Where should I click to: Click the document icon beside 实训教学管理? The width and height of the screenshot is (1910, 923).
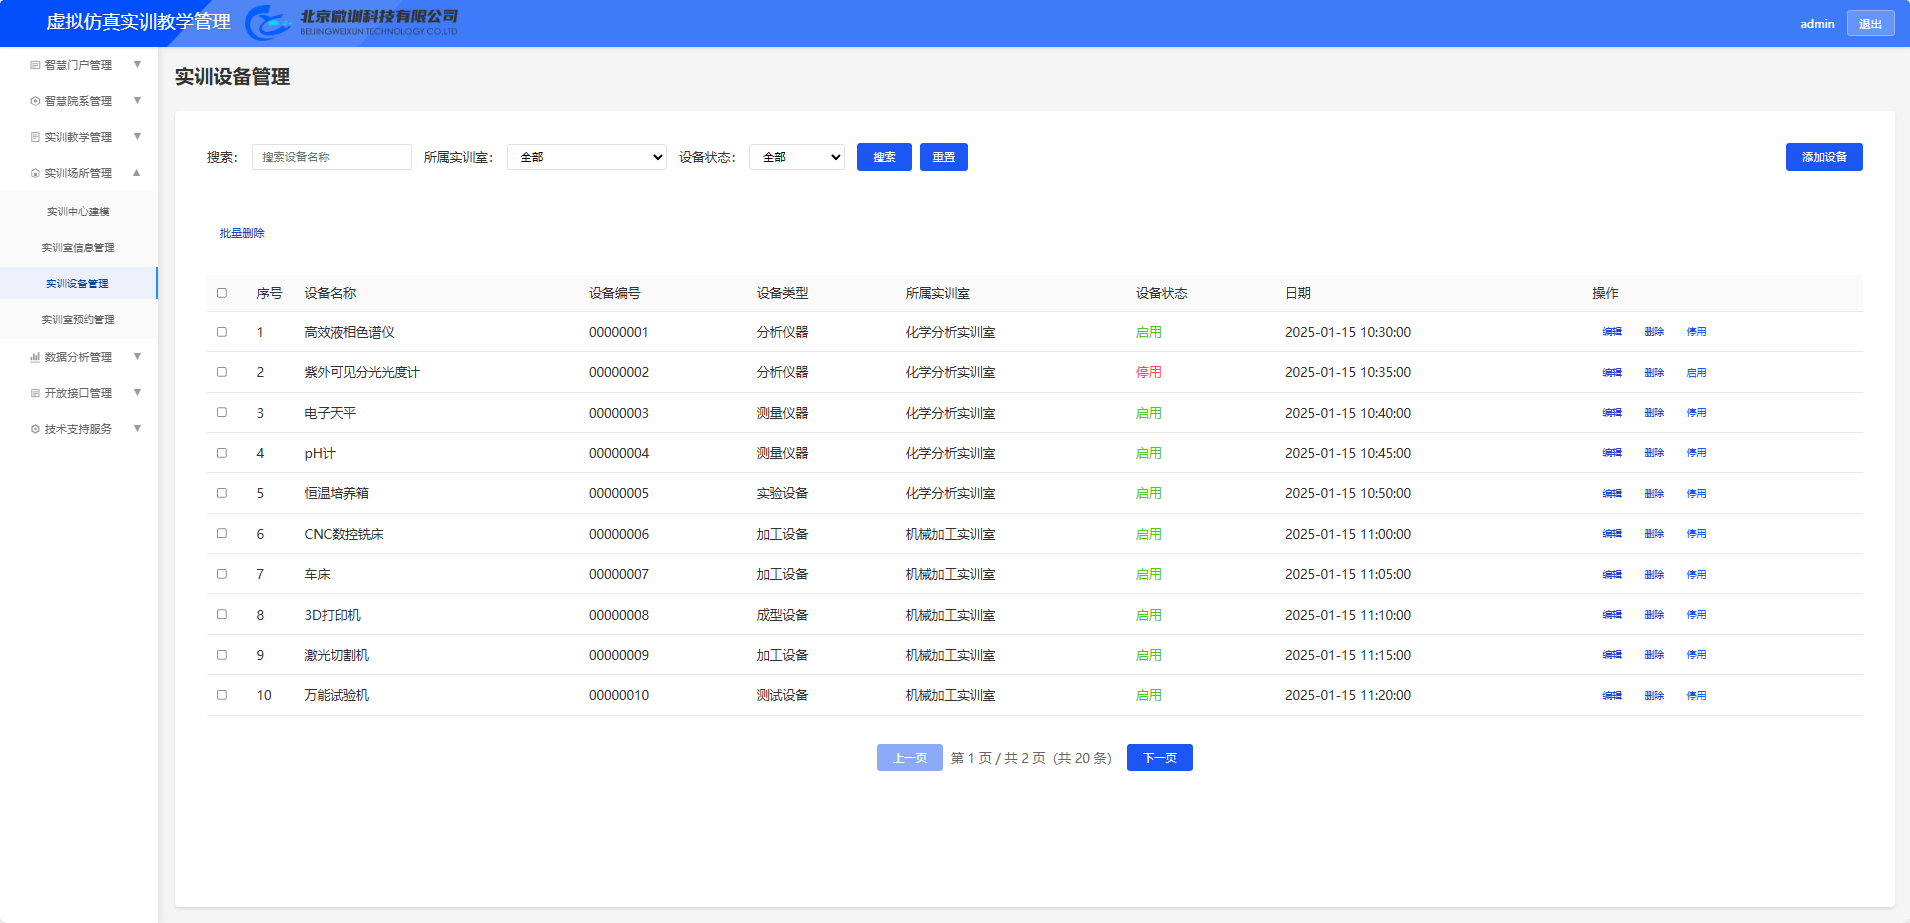tap(35, 137)
